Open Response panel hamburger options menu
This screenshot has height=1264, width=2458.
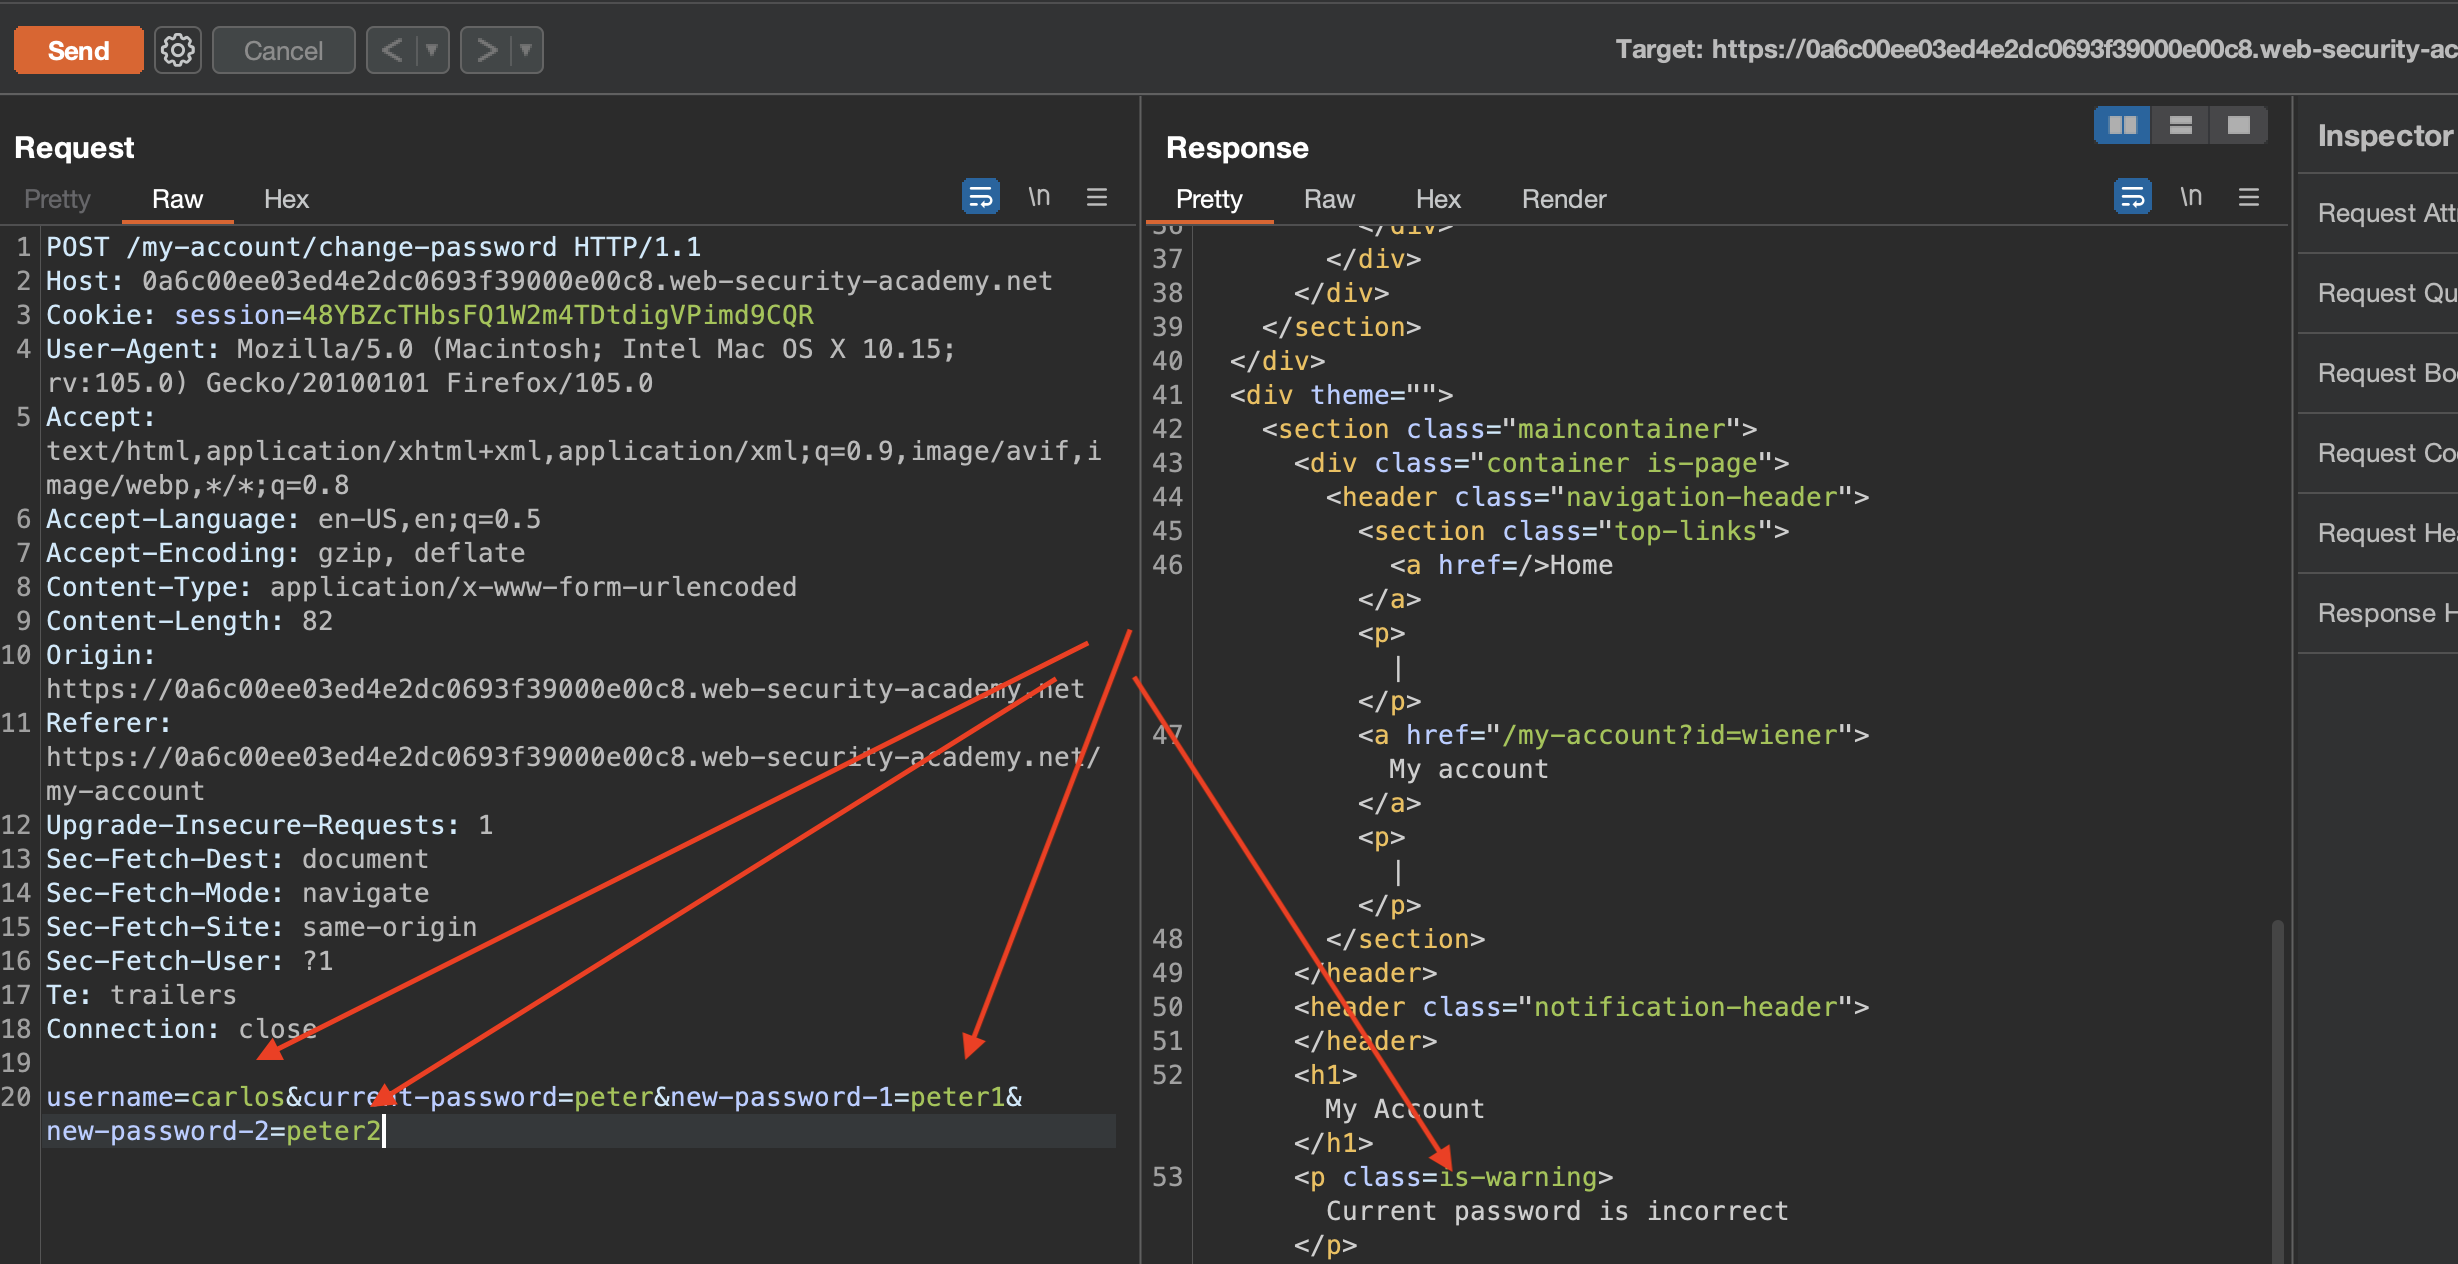point(2249,197)
